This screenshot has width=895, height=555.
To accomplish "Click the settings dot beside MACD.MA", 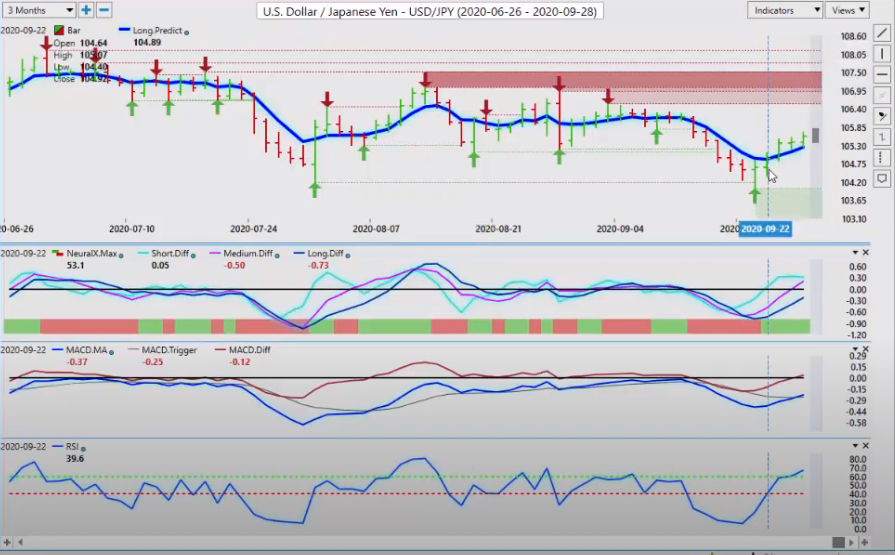I will 111,352.
